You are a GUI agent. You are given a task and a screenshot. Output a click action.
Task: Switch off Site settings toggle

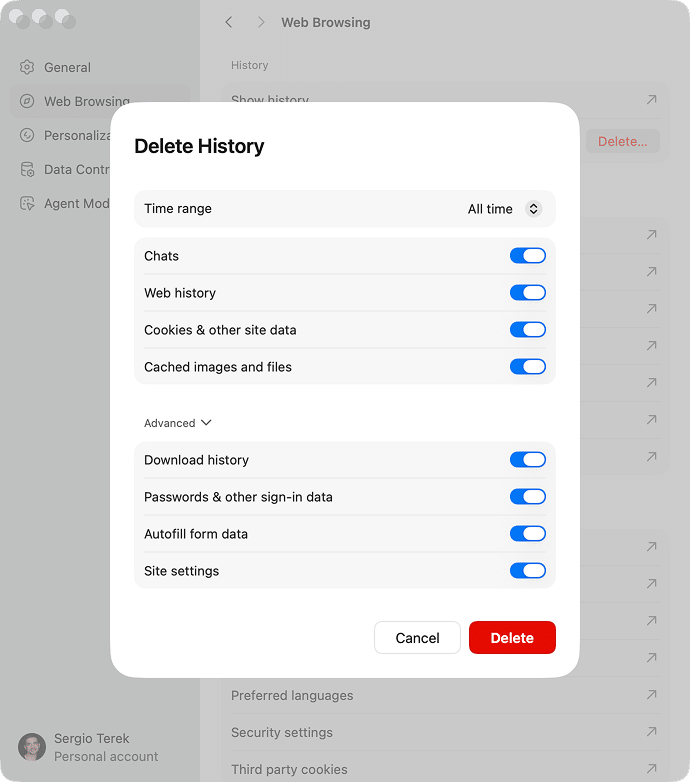point(527,571)
